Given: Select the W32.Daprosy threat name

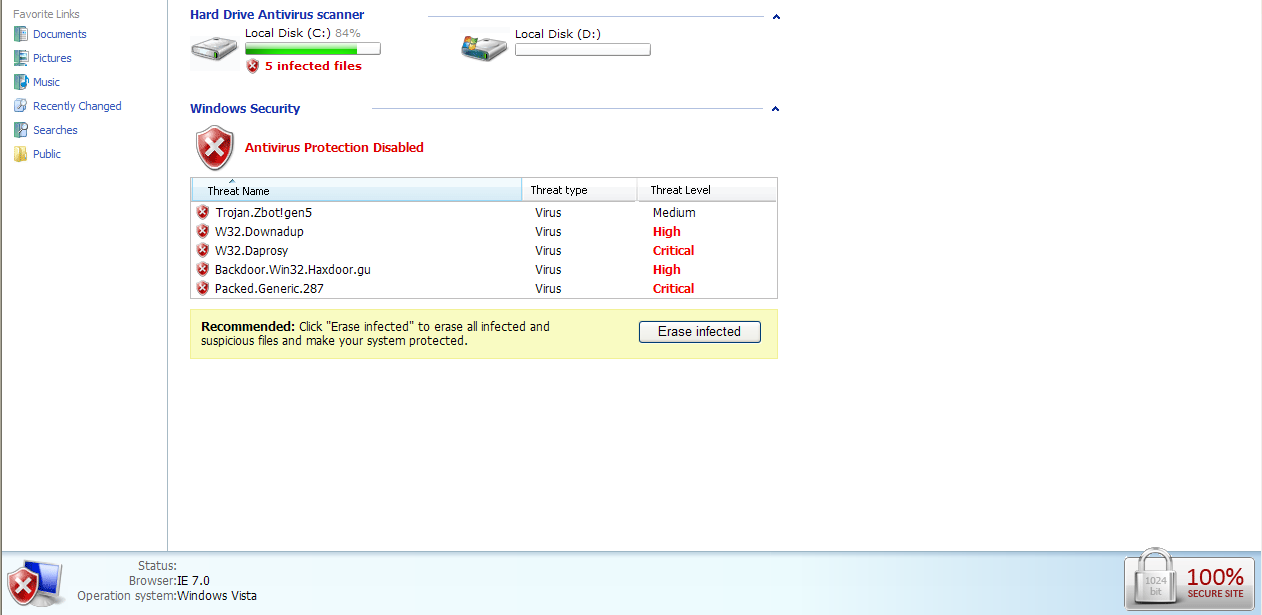Looking at the screenshot, I should (251, 251).
